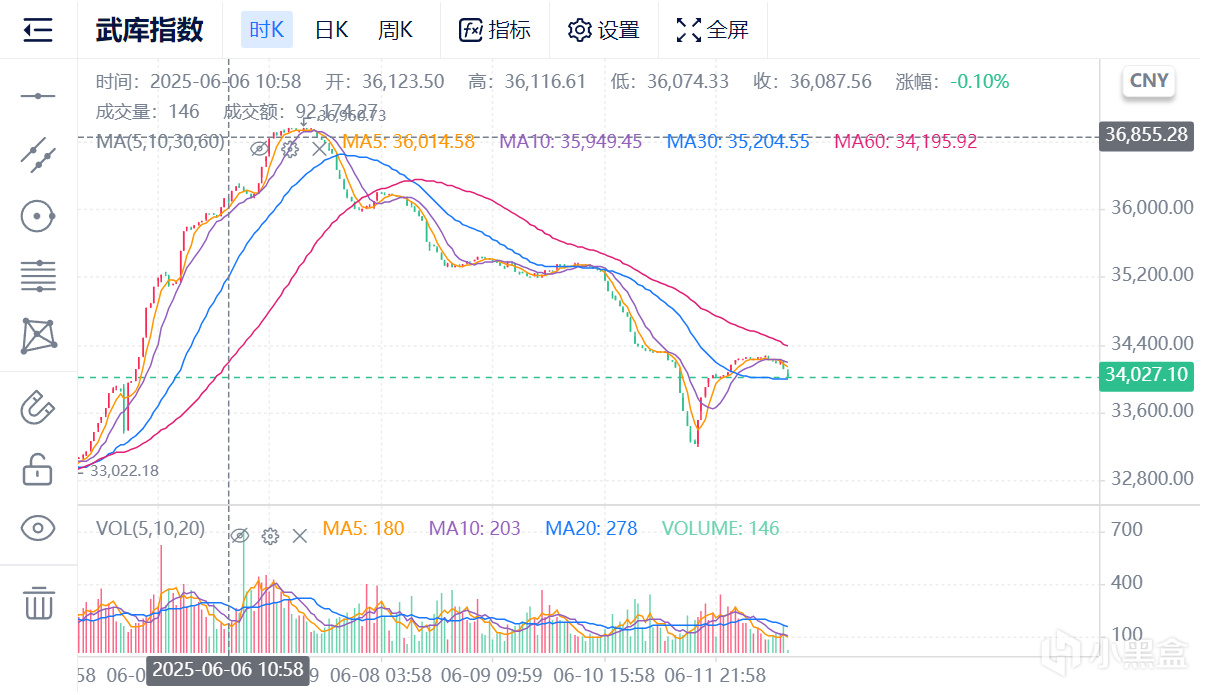Open the 设置 settings panel
Image resolution: width=1224 pixels, height=695 pixels.
603,30
